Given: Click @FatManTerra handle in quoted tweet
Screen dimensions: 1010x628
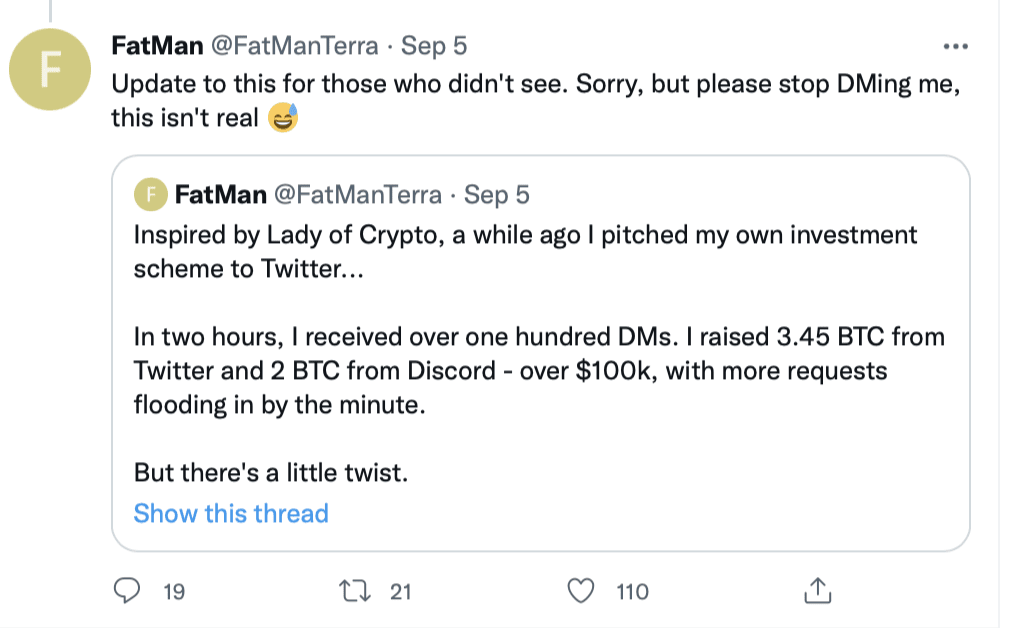Looking at the screenshot, I should (x=358, y=195).
